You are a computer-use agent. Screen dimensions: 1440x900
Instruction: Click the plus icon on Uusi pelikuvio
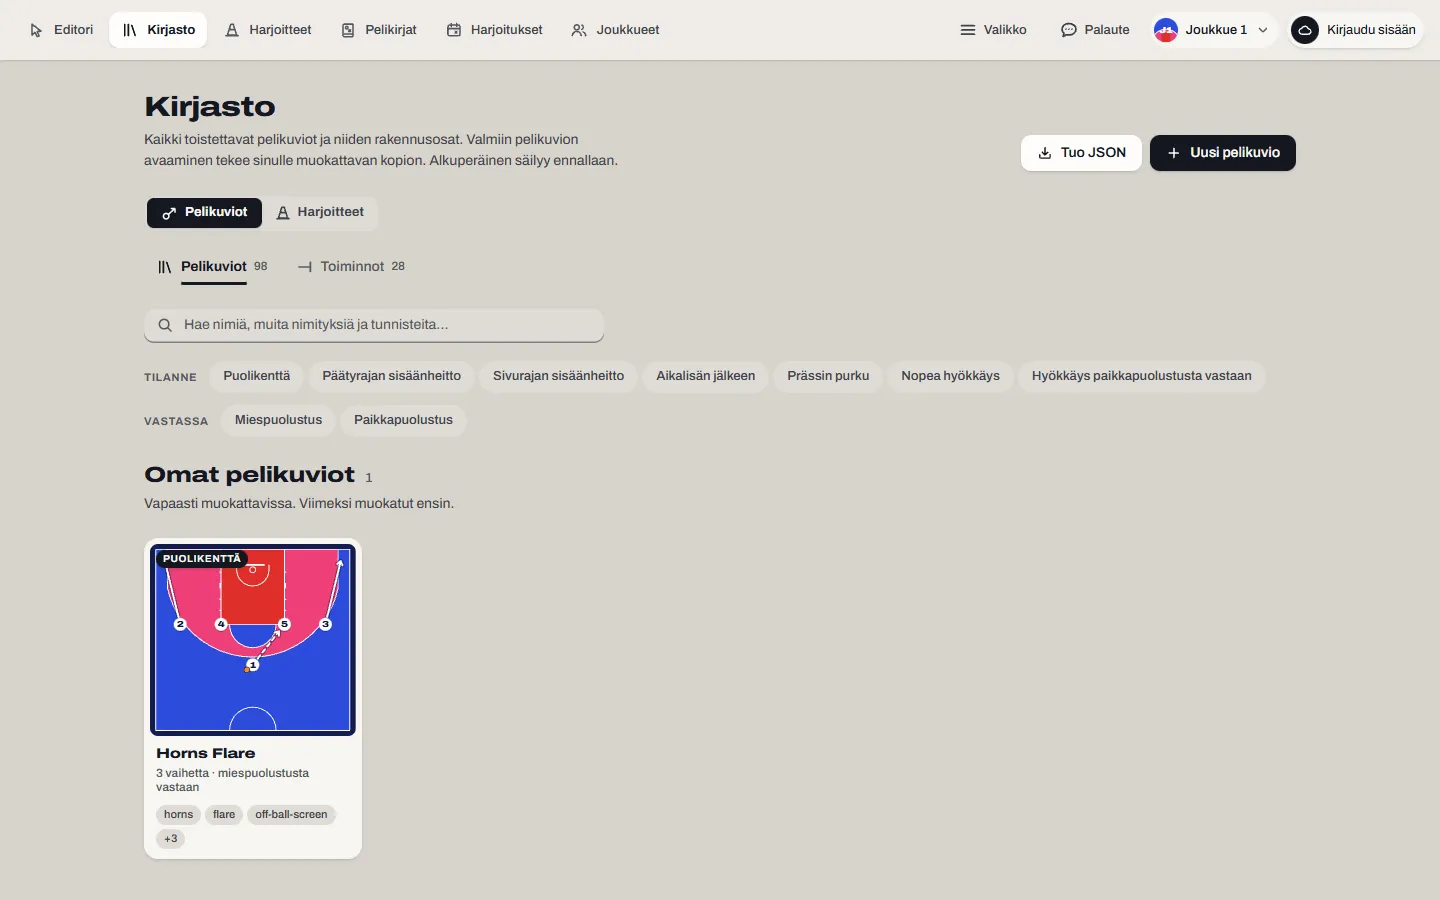point(1174,153)
